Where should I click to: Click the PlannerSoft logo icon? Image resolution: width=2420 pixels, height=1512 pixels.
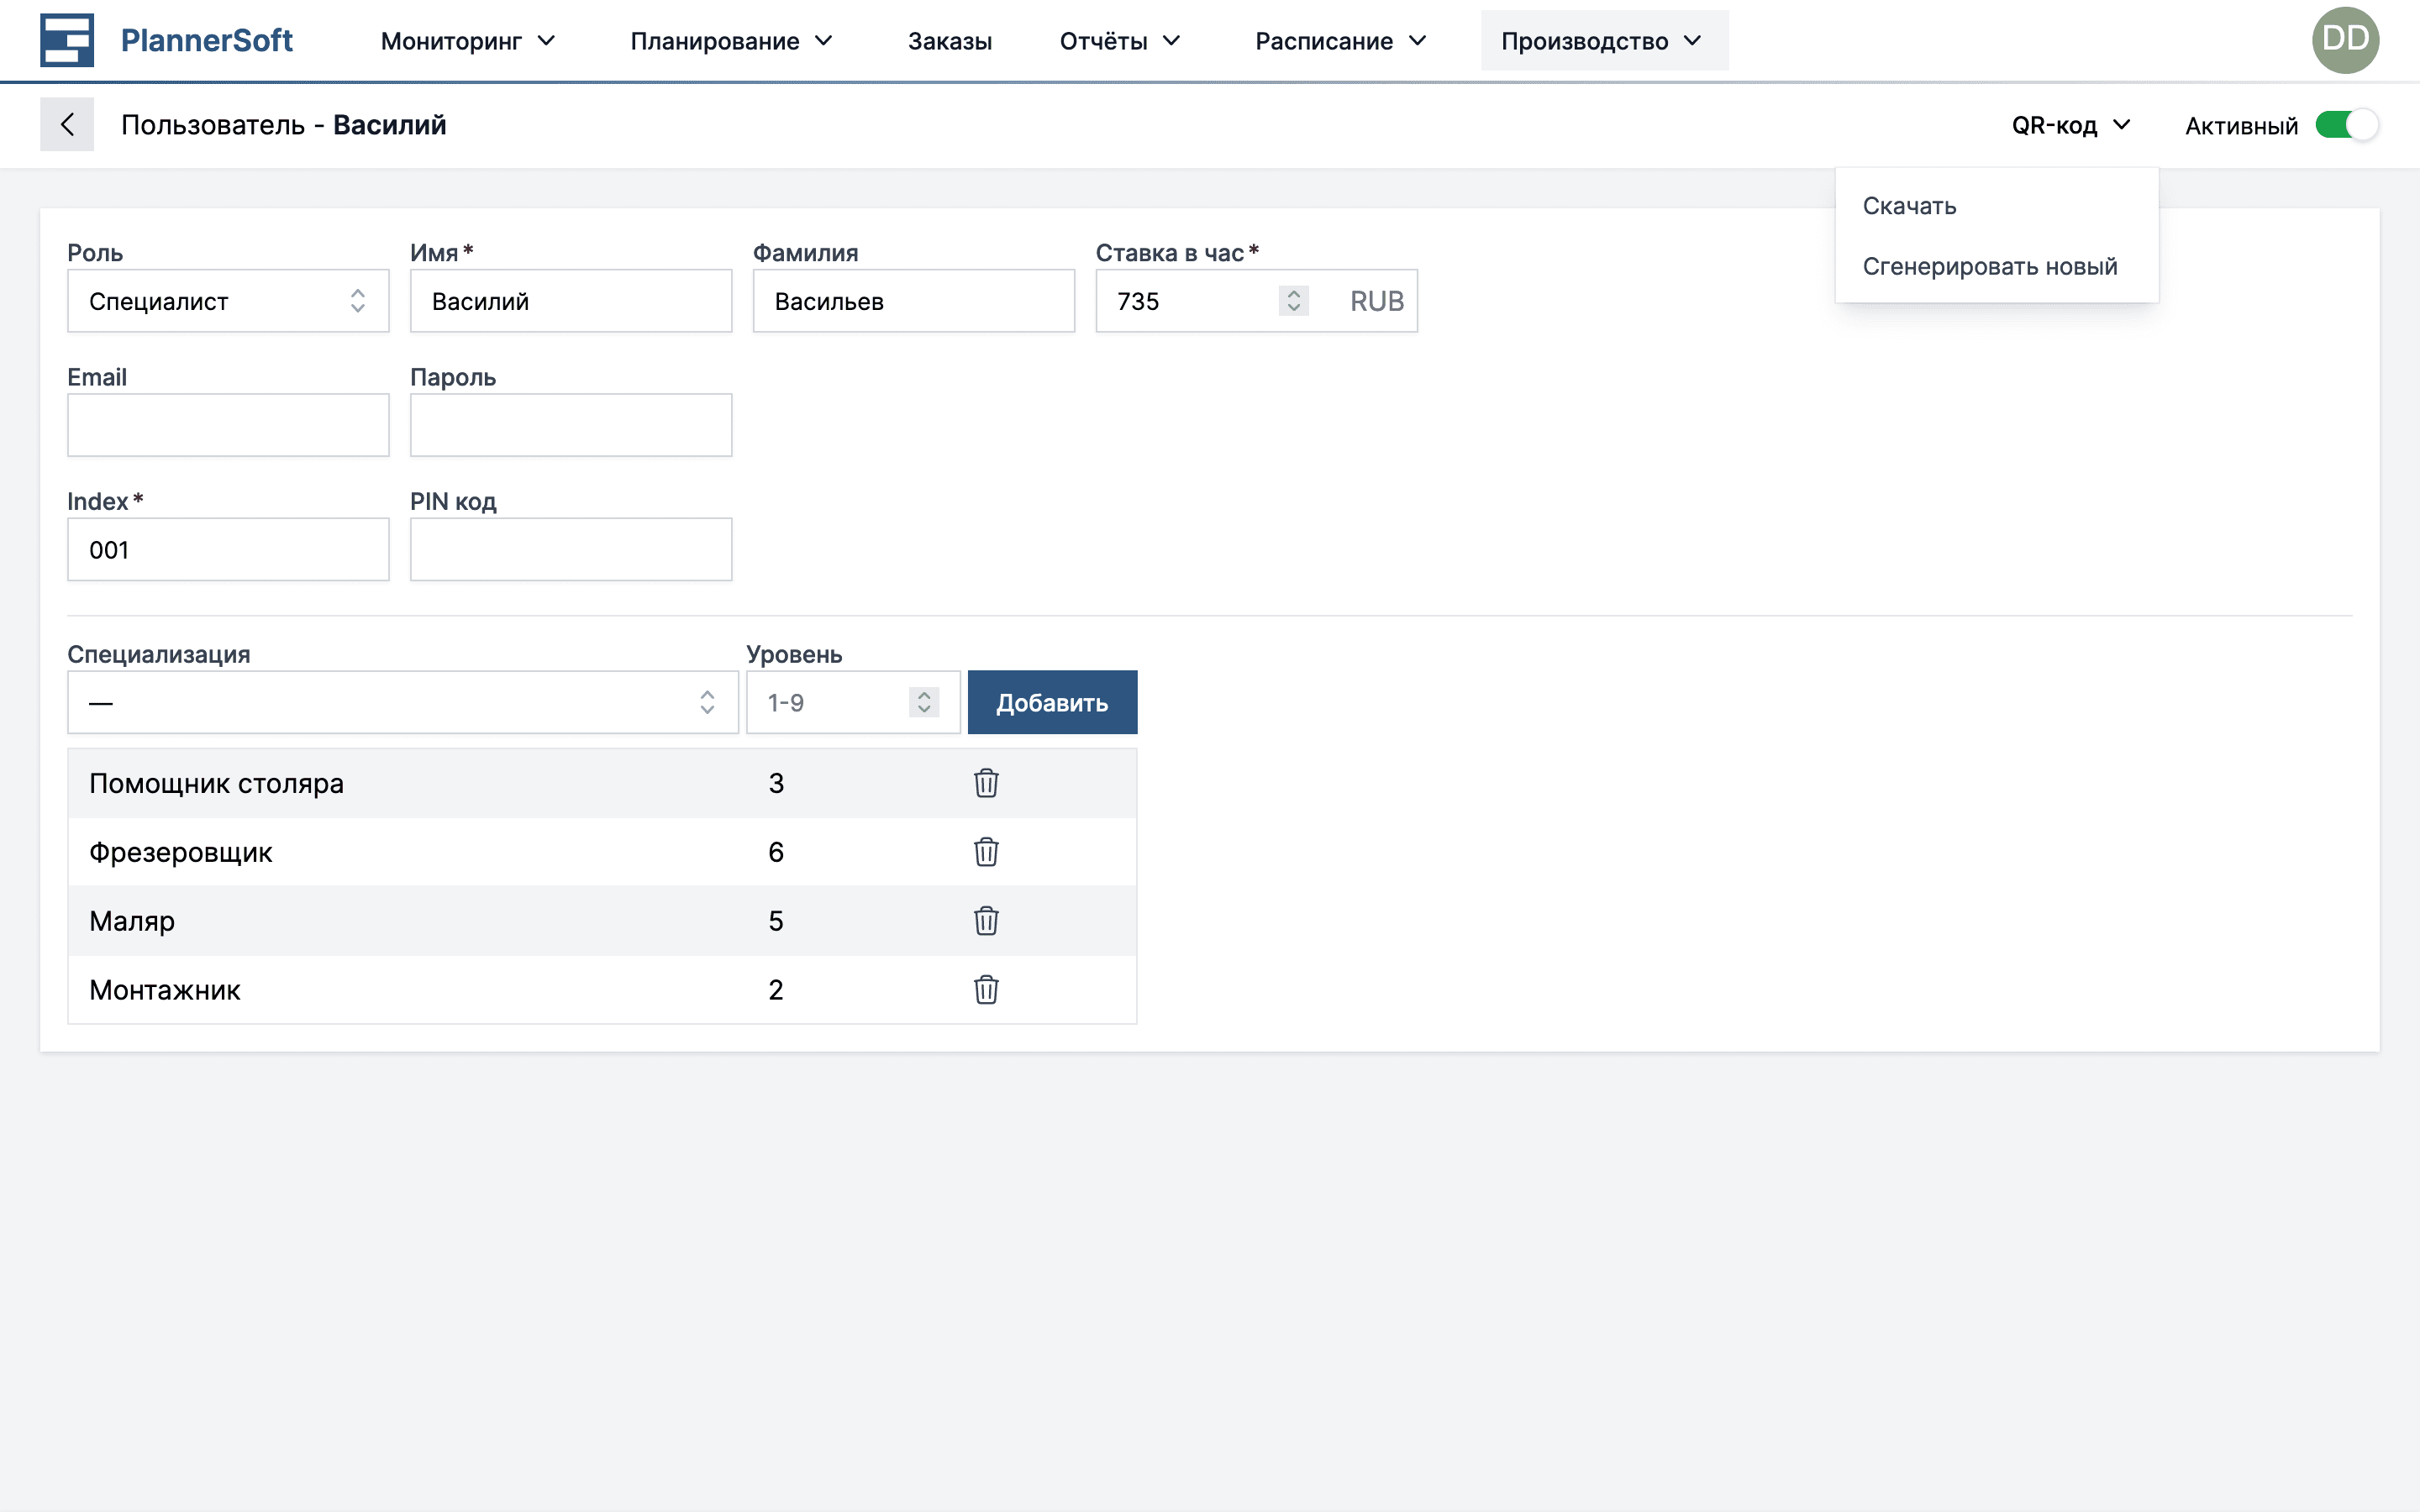[x=67, y=40]
